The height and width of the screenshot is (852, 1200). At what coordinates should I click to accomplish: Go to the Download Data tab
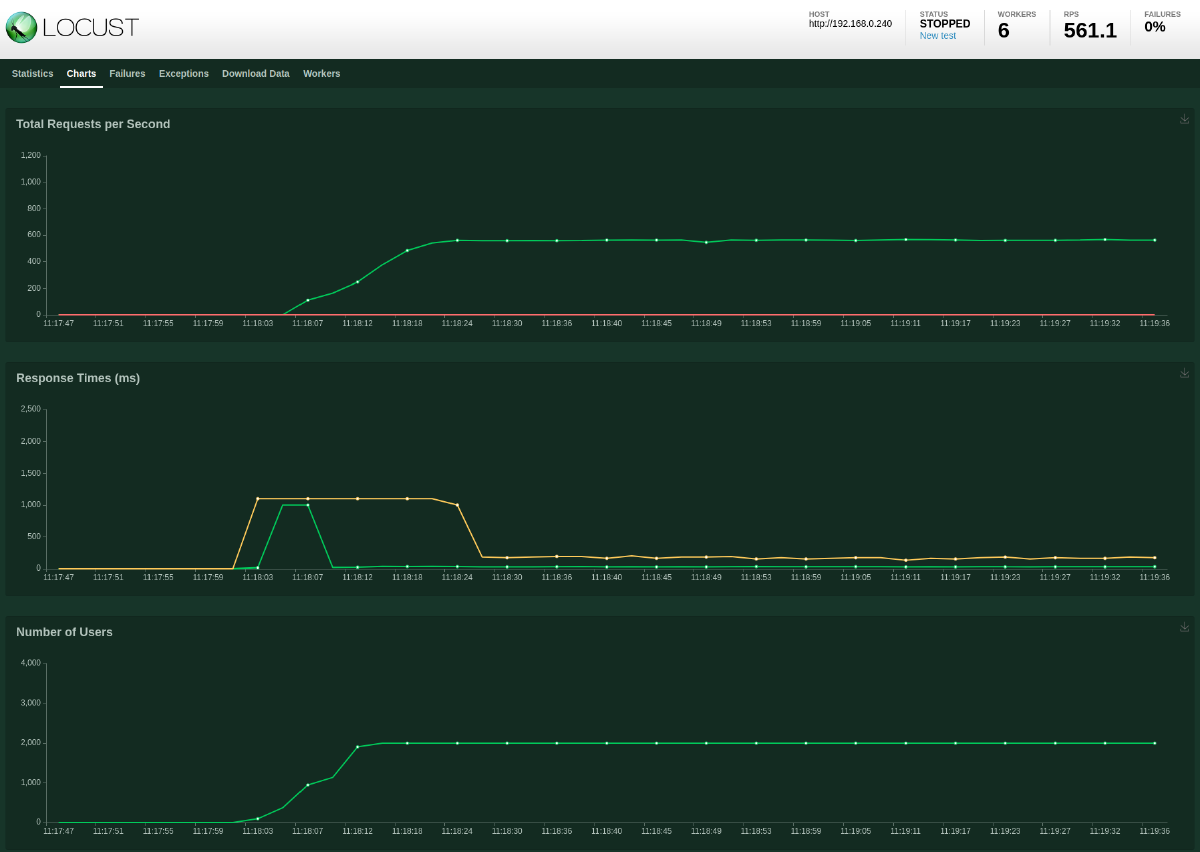click(256, 74)
